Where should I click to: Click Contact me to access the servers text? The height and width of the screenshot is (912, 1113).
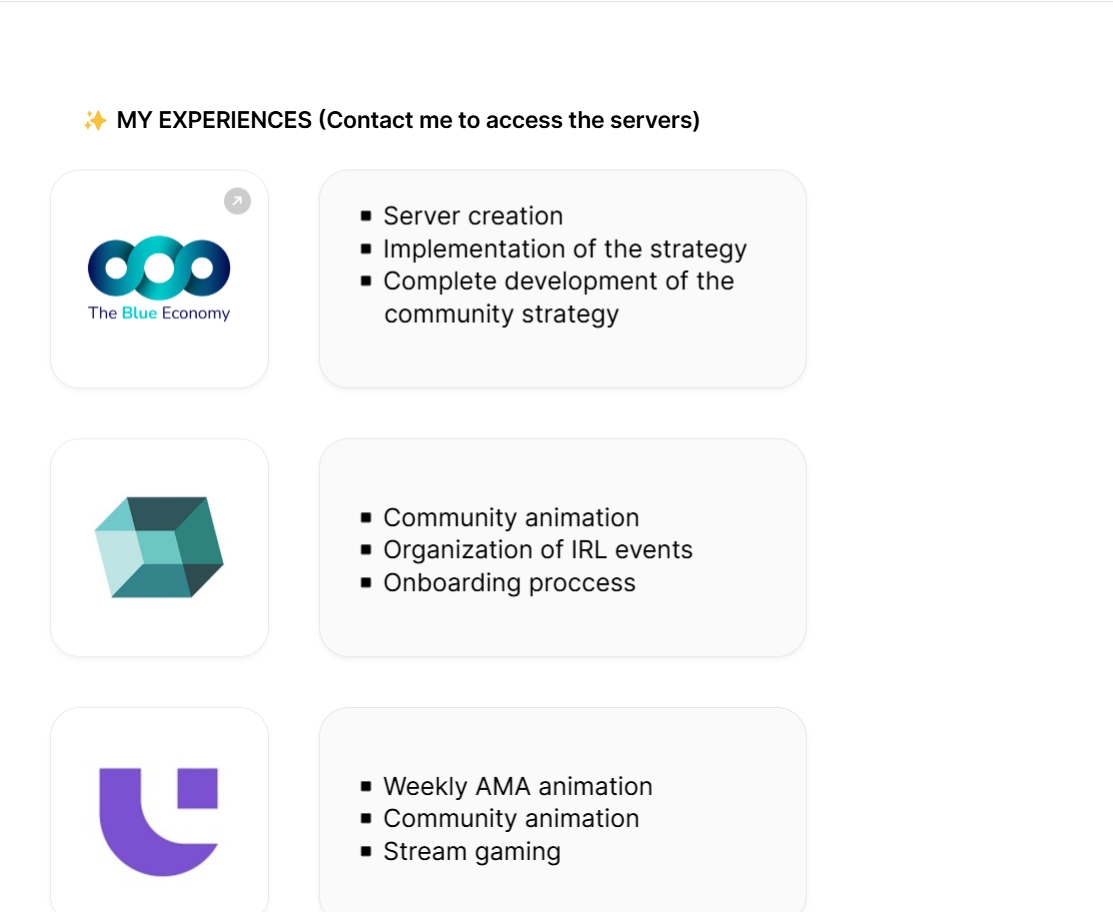click(x=510, y=120)
